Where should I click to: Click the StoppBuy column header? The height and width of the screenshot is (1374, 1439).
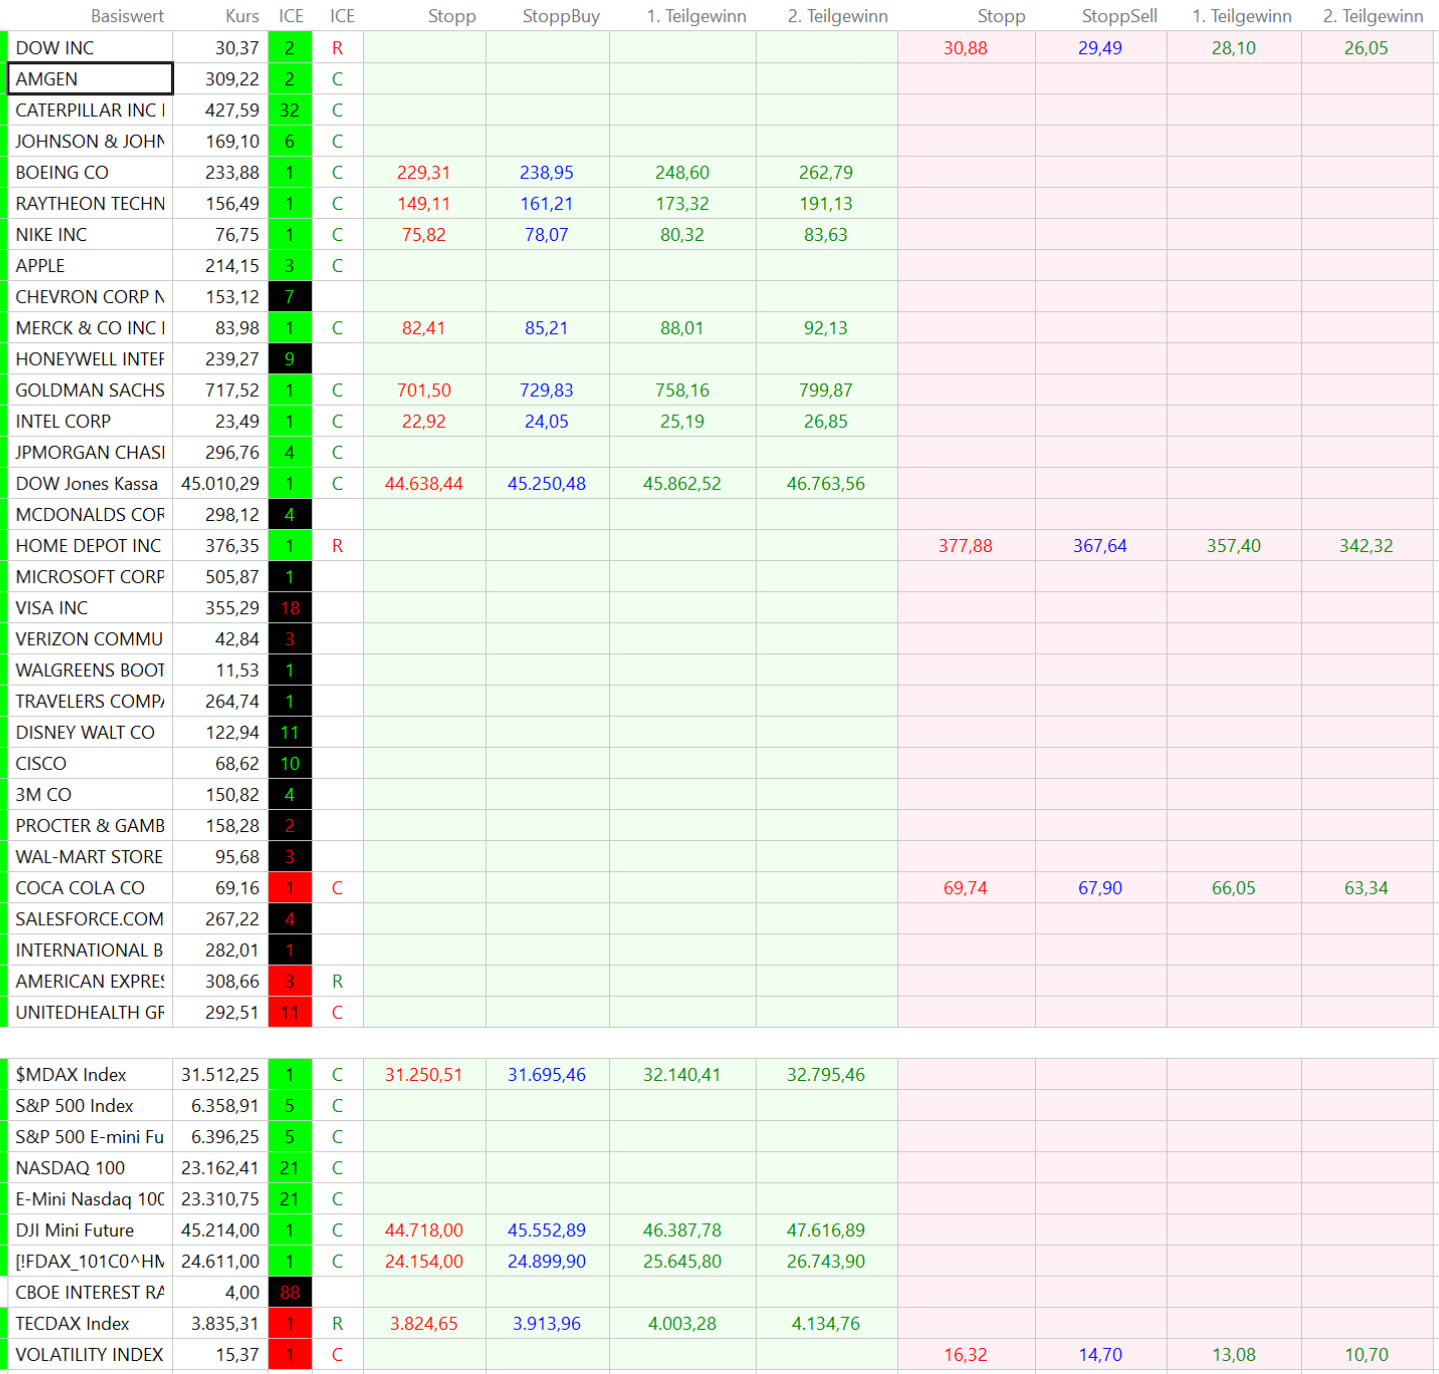(560, 16)
